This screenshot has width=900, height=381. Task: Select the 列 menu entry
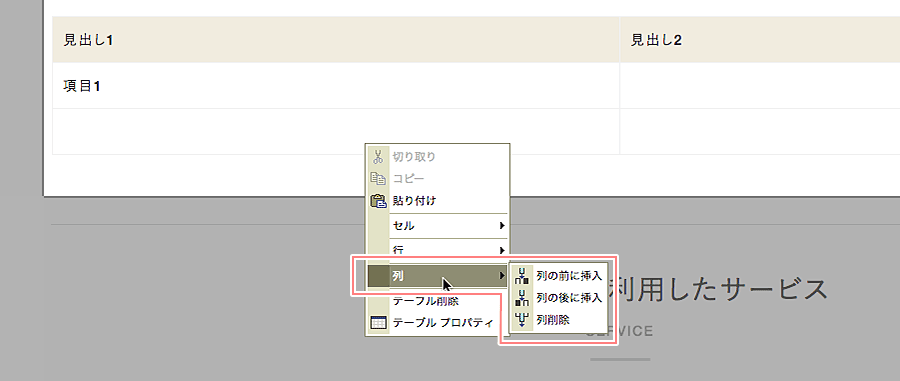pyautogui.click(x=437, y=276)
